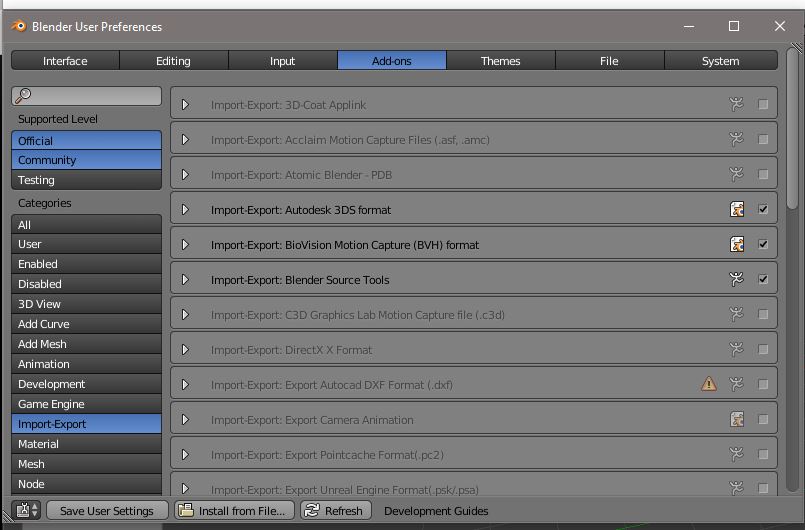Viewport: 805px width, 530px height.
Task: Expand BioVision Motion Capture add-on details
Action: click(185, 244)
